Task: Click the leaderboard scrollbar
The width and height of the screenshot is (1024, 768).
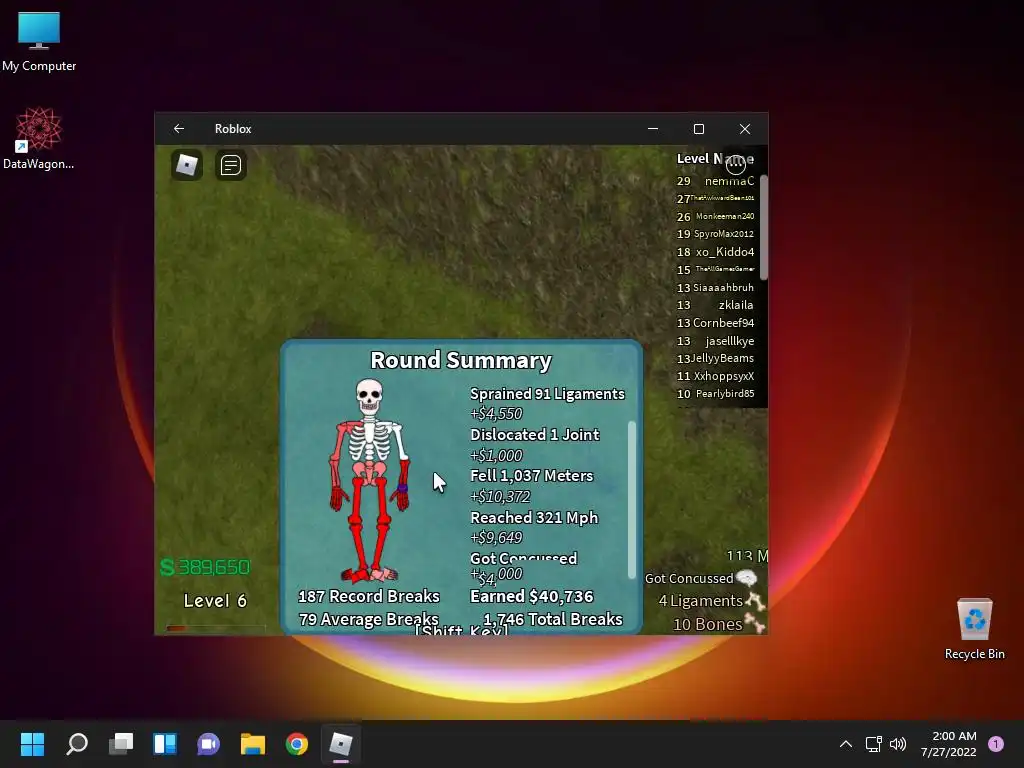Action: tap(763, 227)
